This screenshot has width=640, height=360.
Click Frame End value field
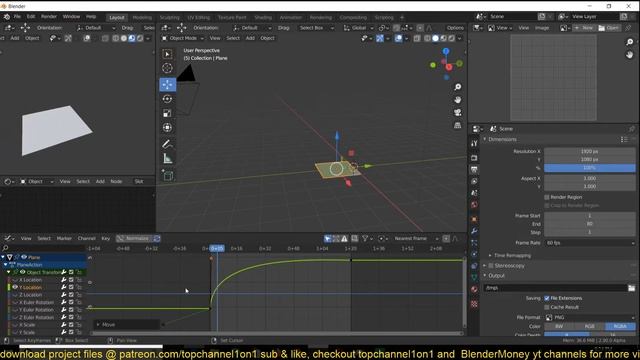pos(590,224)
